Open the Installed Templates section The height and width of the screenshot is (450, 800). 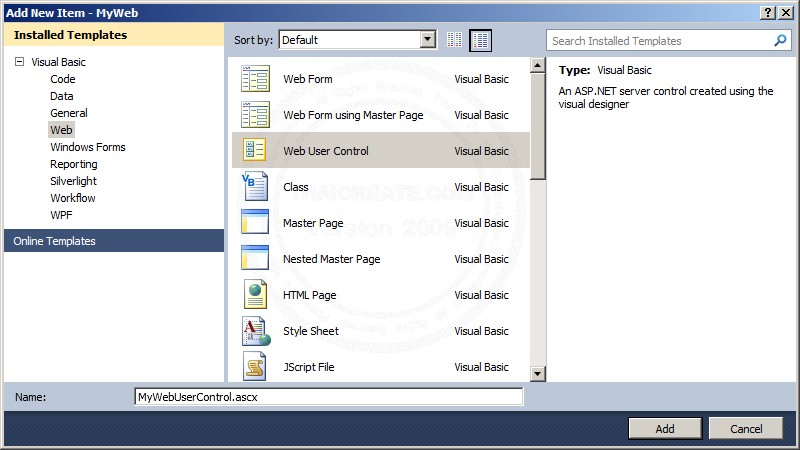[x=114, y=35]
